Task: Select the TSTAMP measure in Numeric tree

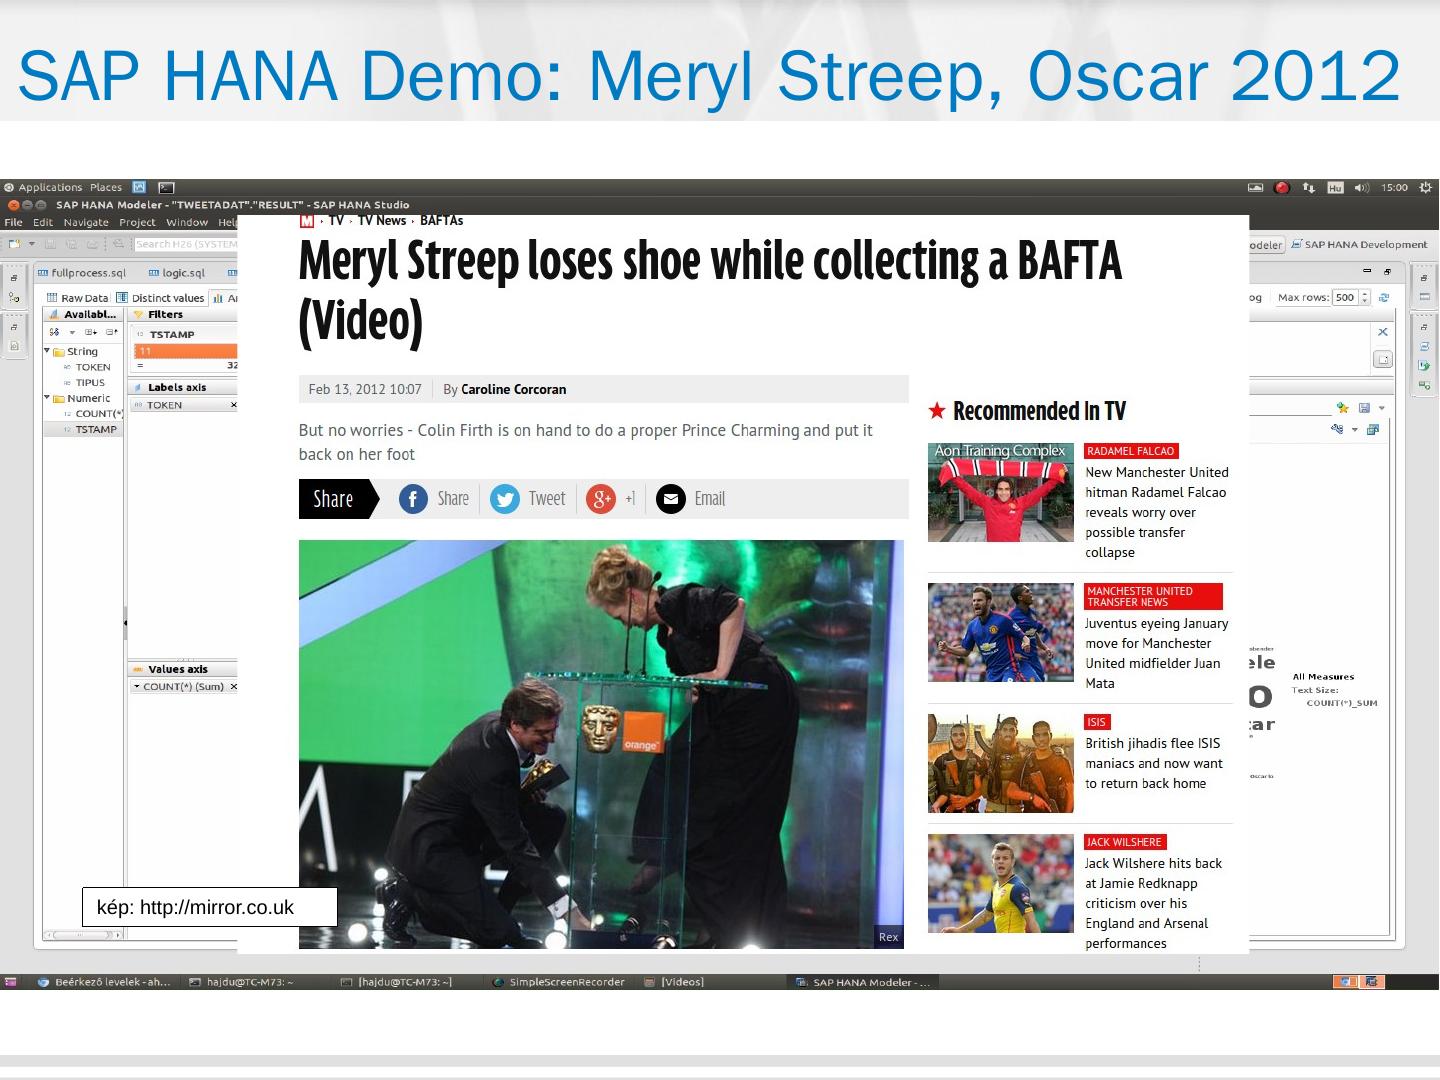Action: [89, 429]
